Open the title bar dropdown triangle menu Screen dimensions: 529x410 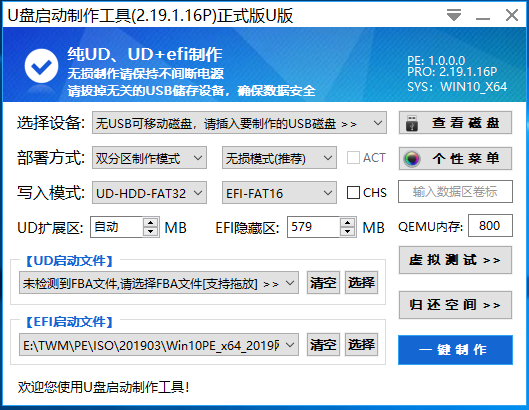454,16
